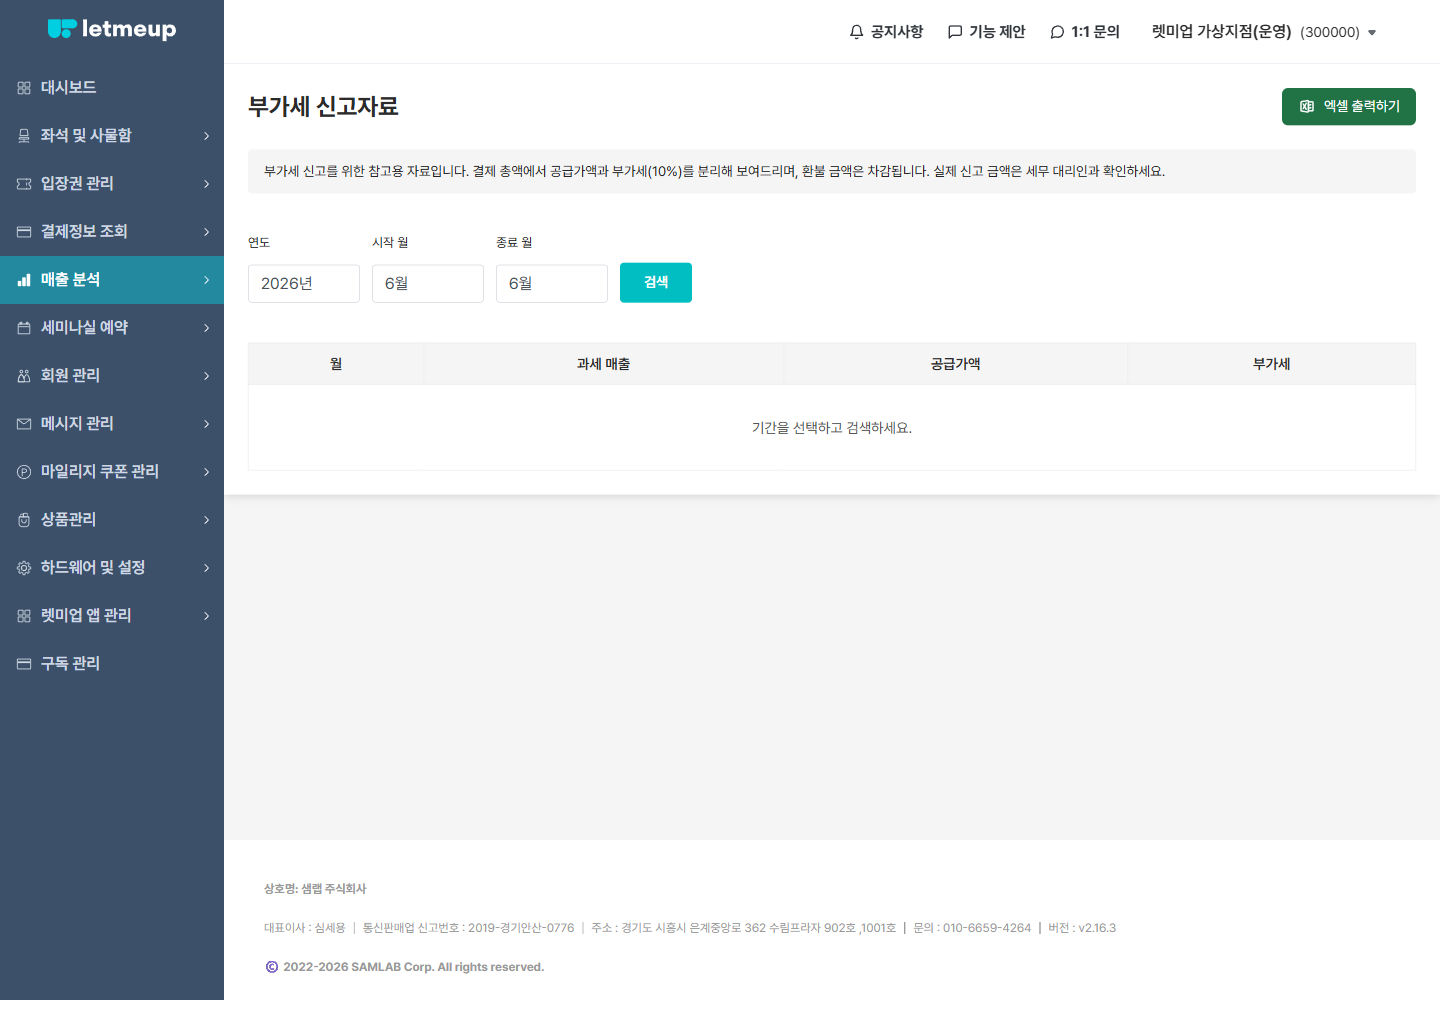Open 구독 관리 menu label

click(70, 664)
